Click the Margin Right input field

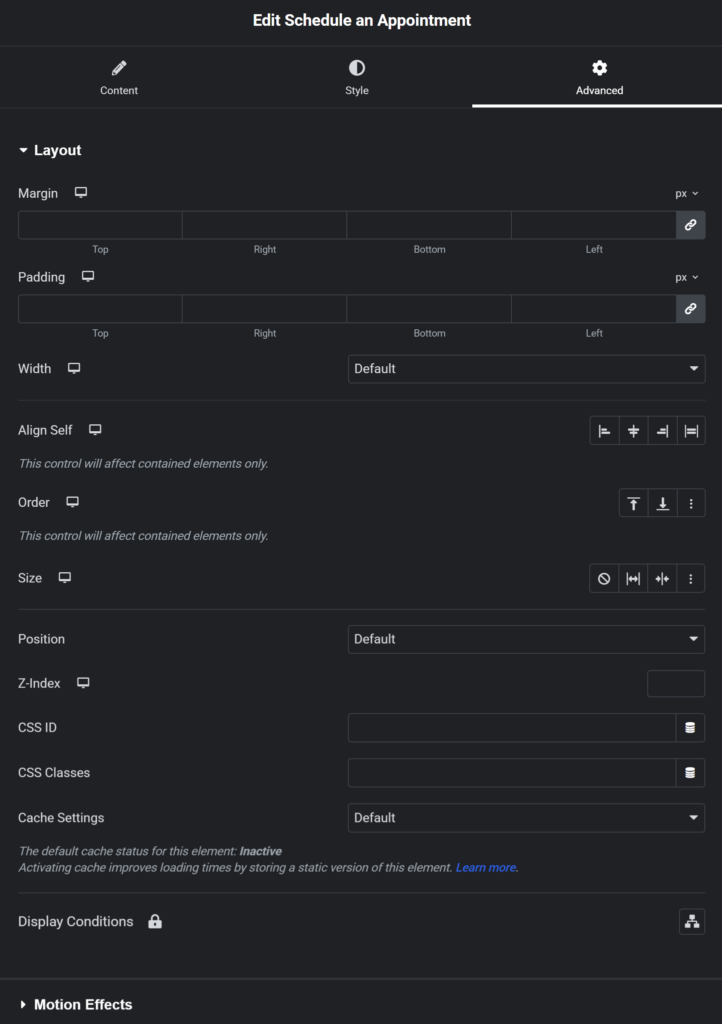pyautogui.click(x=264, y=225)
